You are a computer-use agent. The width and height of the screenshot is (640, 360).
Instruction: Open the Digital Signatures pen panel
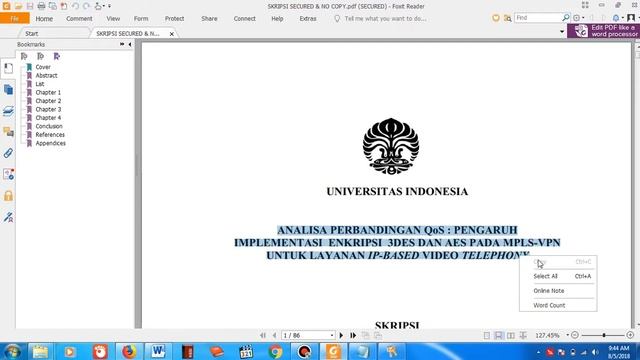[x=8, y=217]
